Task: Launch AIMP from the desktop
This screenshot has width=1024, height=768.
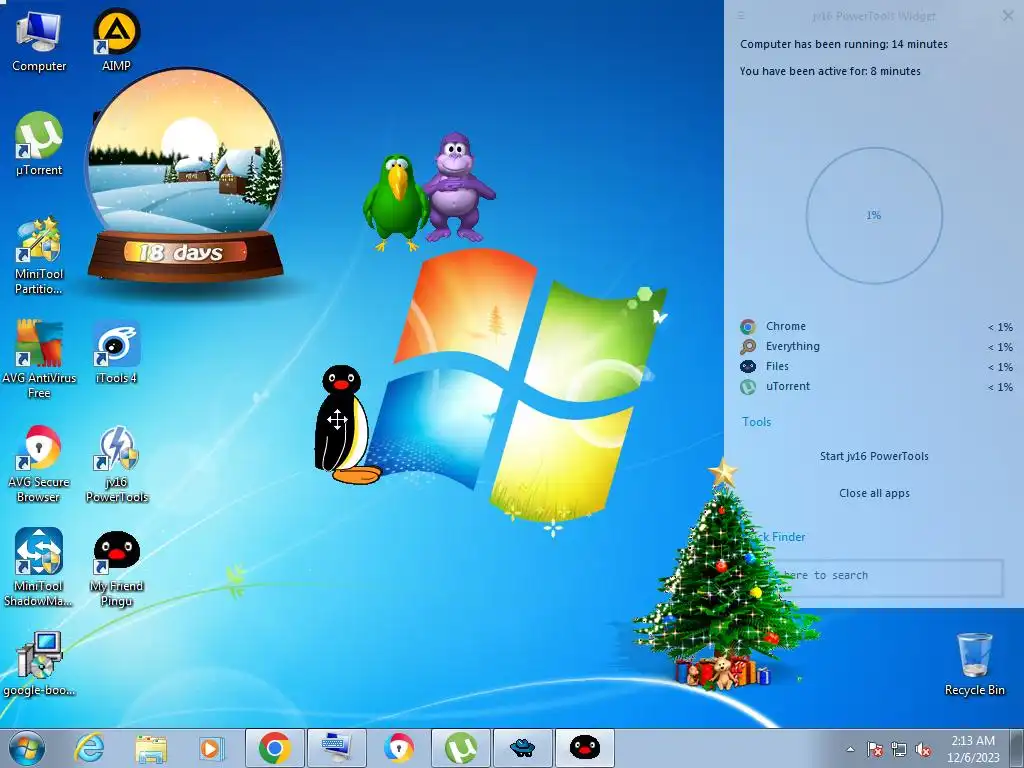Action: click(x=116, y=40)
